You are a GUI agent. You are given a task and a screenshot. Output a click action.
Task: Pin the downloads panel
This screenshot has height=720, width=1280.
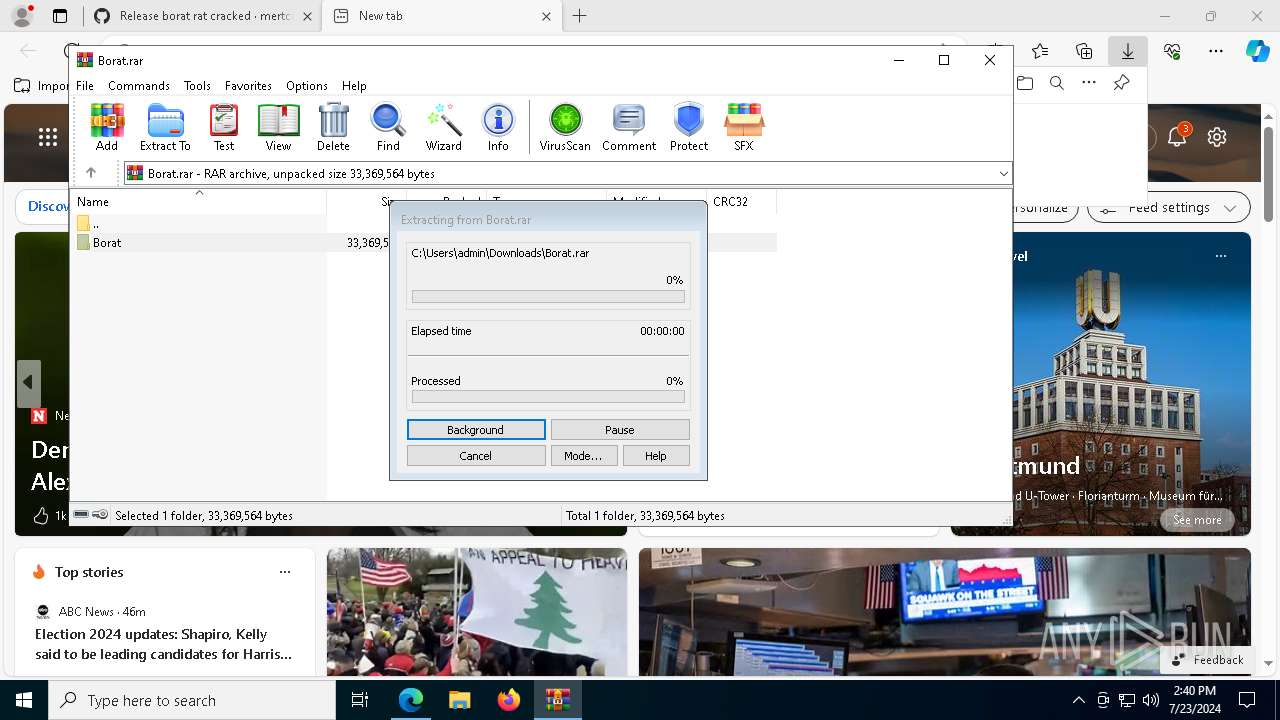coord(1121,83)
